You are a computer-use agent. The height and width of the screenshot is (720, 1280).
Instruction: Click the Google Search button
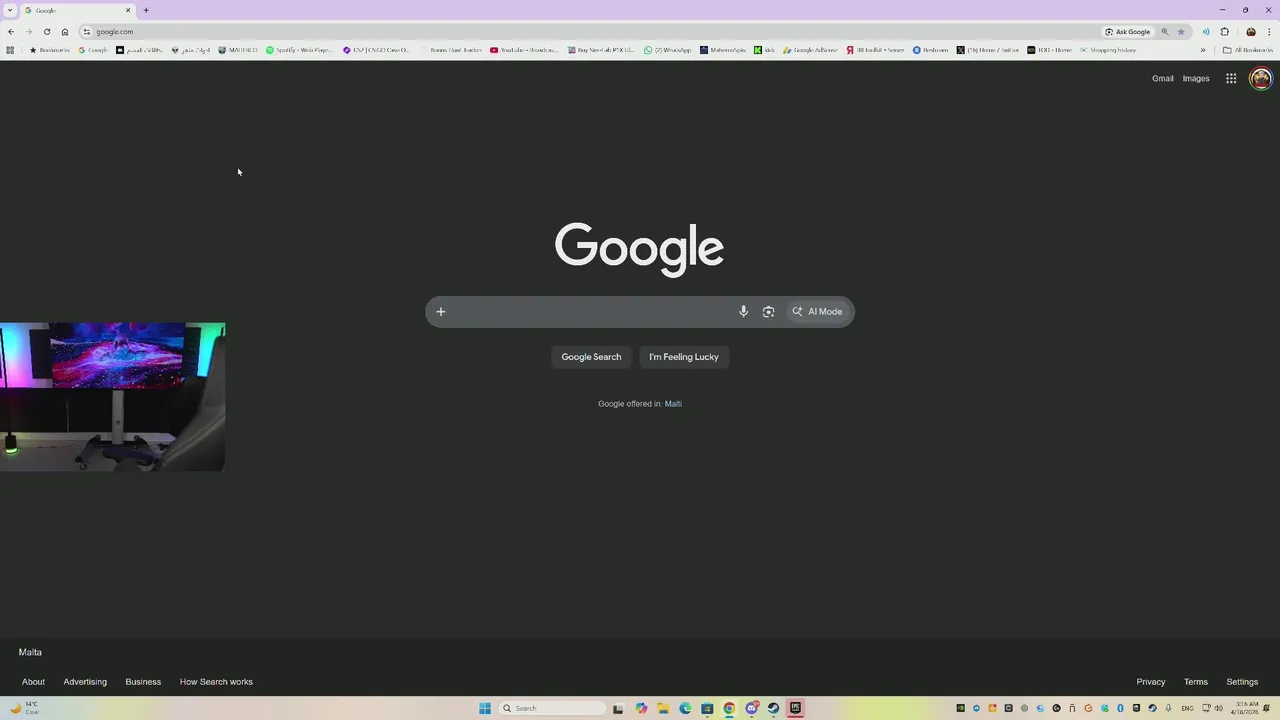(591, 357)
